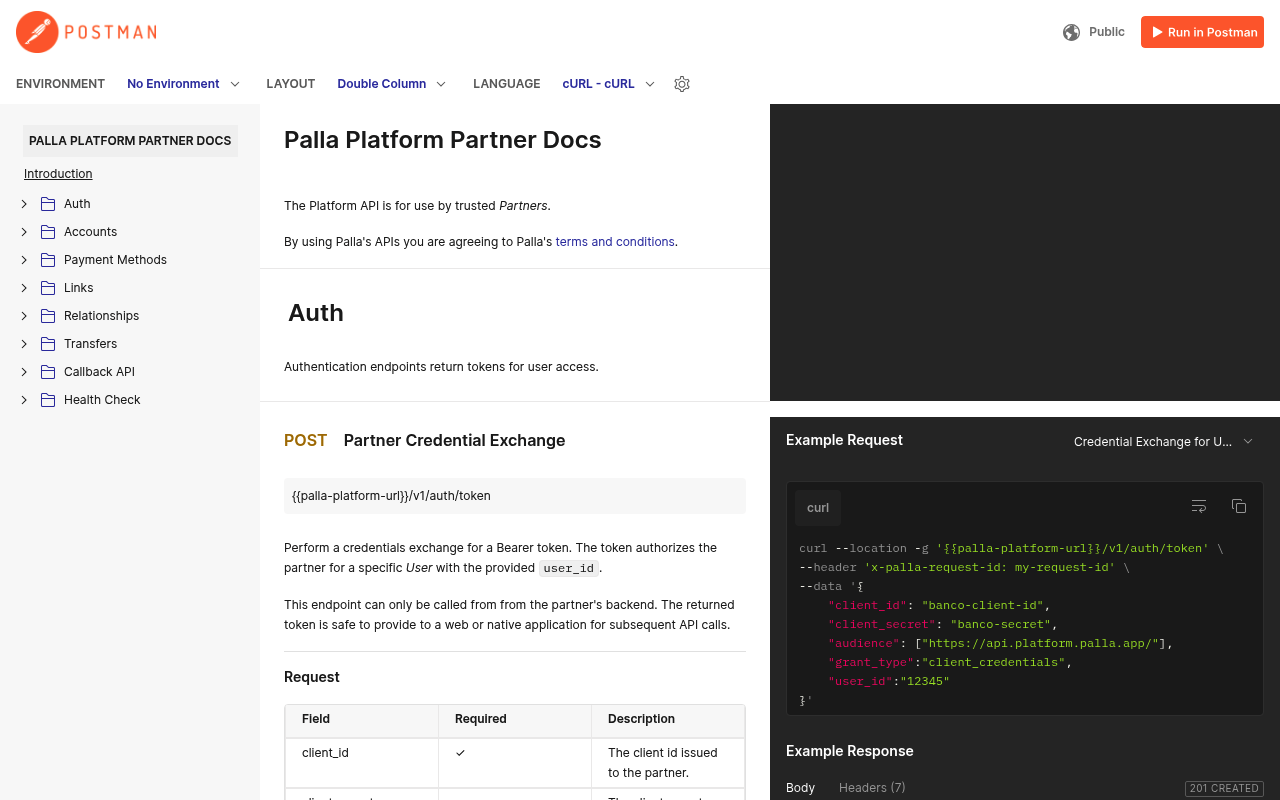Open the Introduction sidebar link
Viewport: 1280px width, 800px height.
58,174
